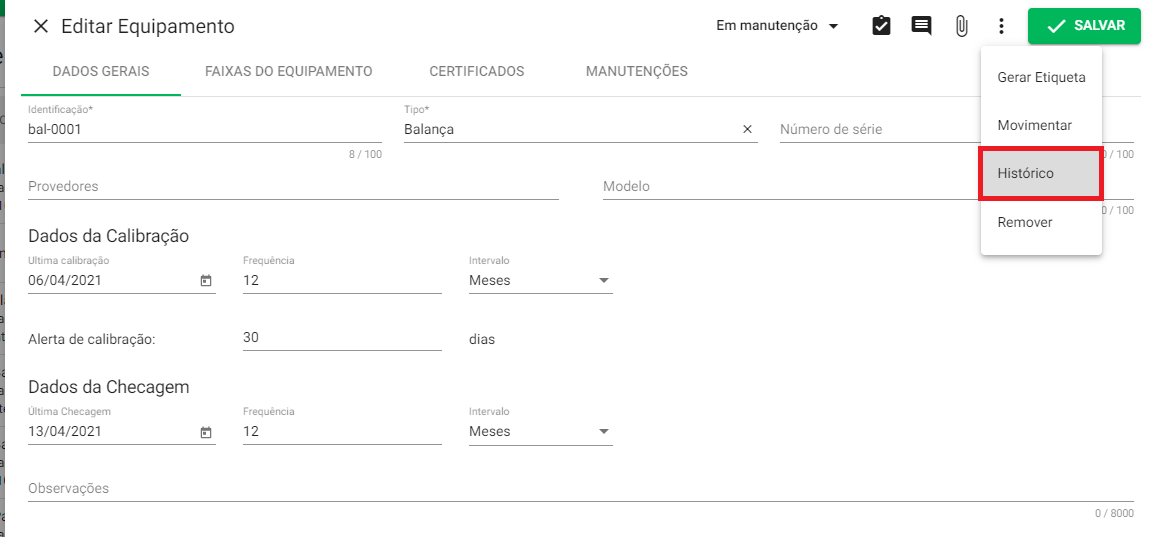Click the paperclip attachments icon
The height and width of the screenshot is (537, 1157).
pyautogui.click(x=961, y=27)
